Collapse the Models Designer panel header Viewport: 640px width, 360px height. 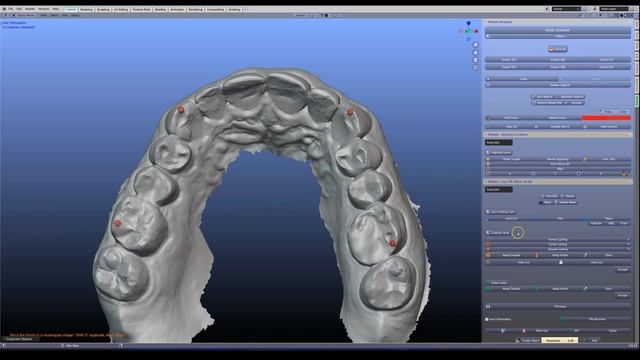tap(558, 22)
